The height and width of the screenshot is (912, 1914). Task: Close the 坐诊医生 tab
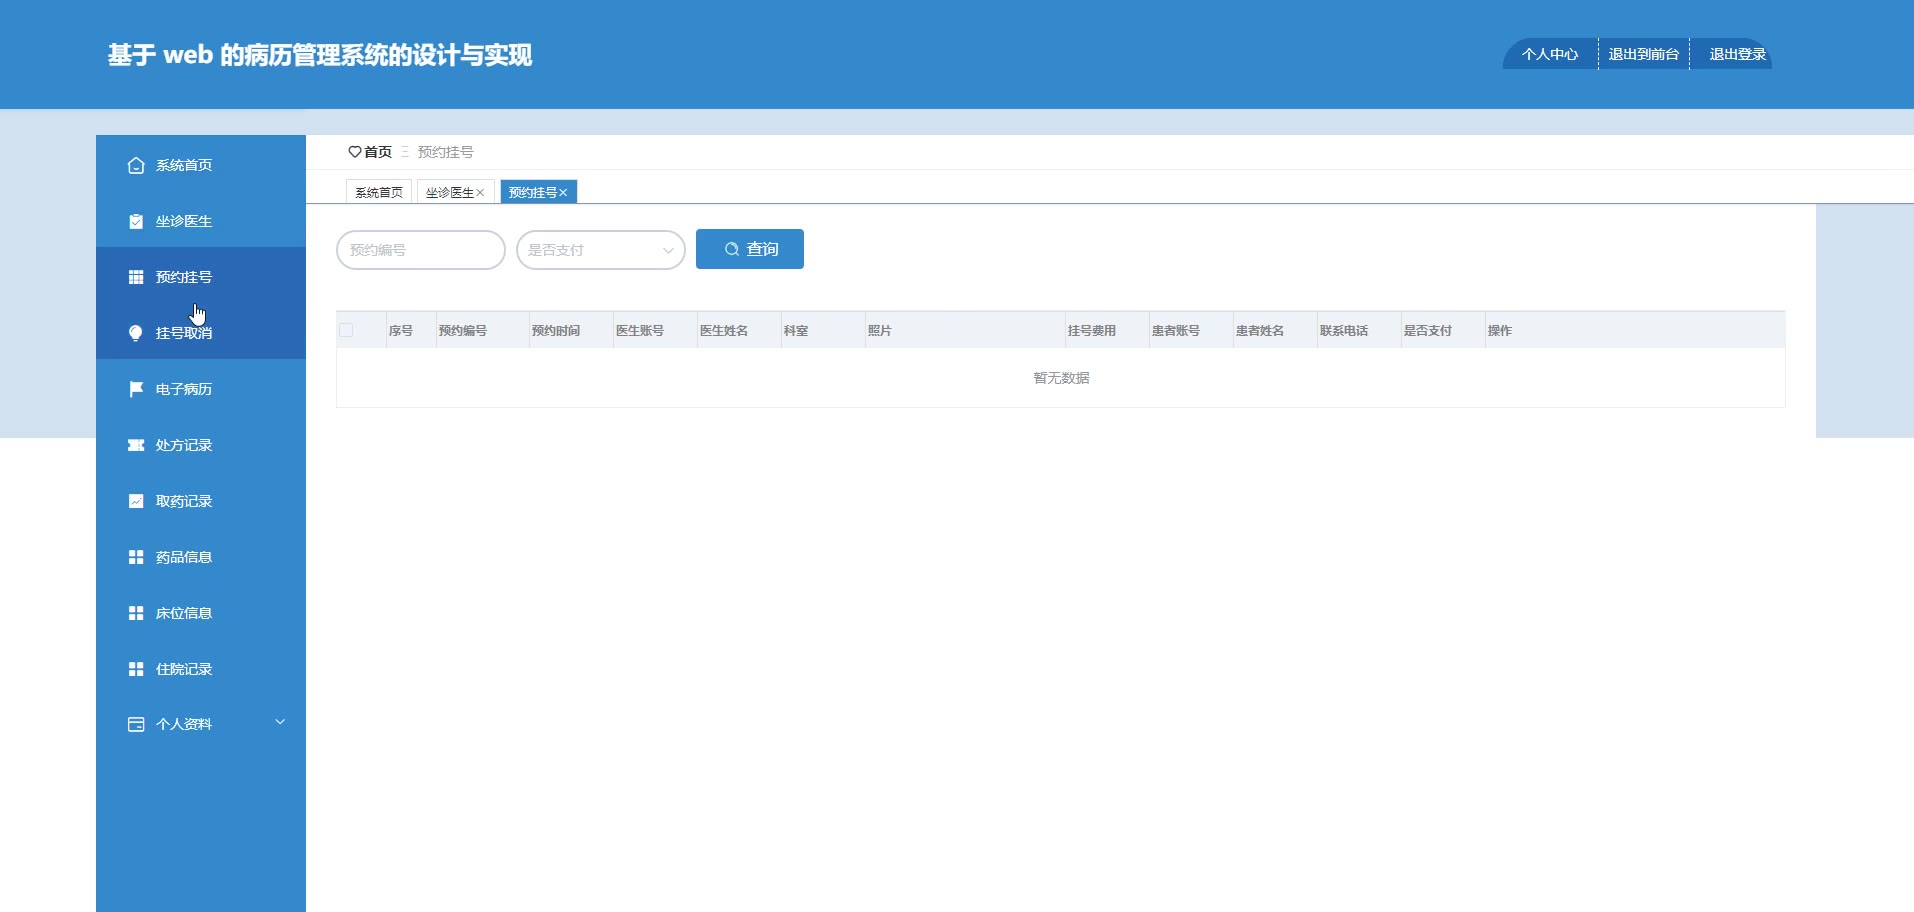pos(480,193)
